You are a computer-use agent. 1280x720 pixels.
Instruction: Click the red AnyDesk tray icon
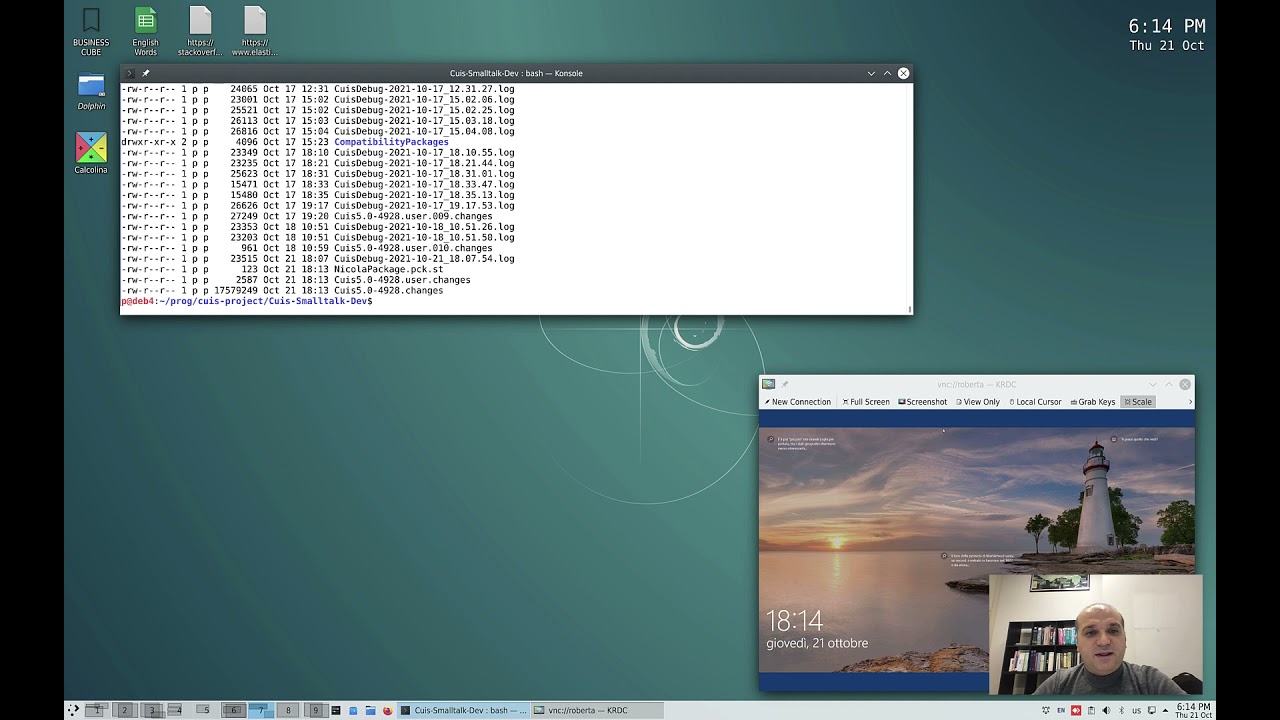click(x=1076, y=710)
